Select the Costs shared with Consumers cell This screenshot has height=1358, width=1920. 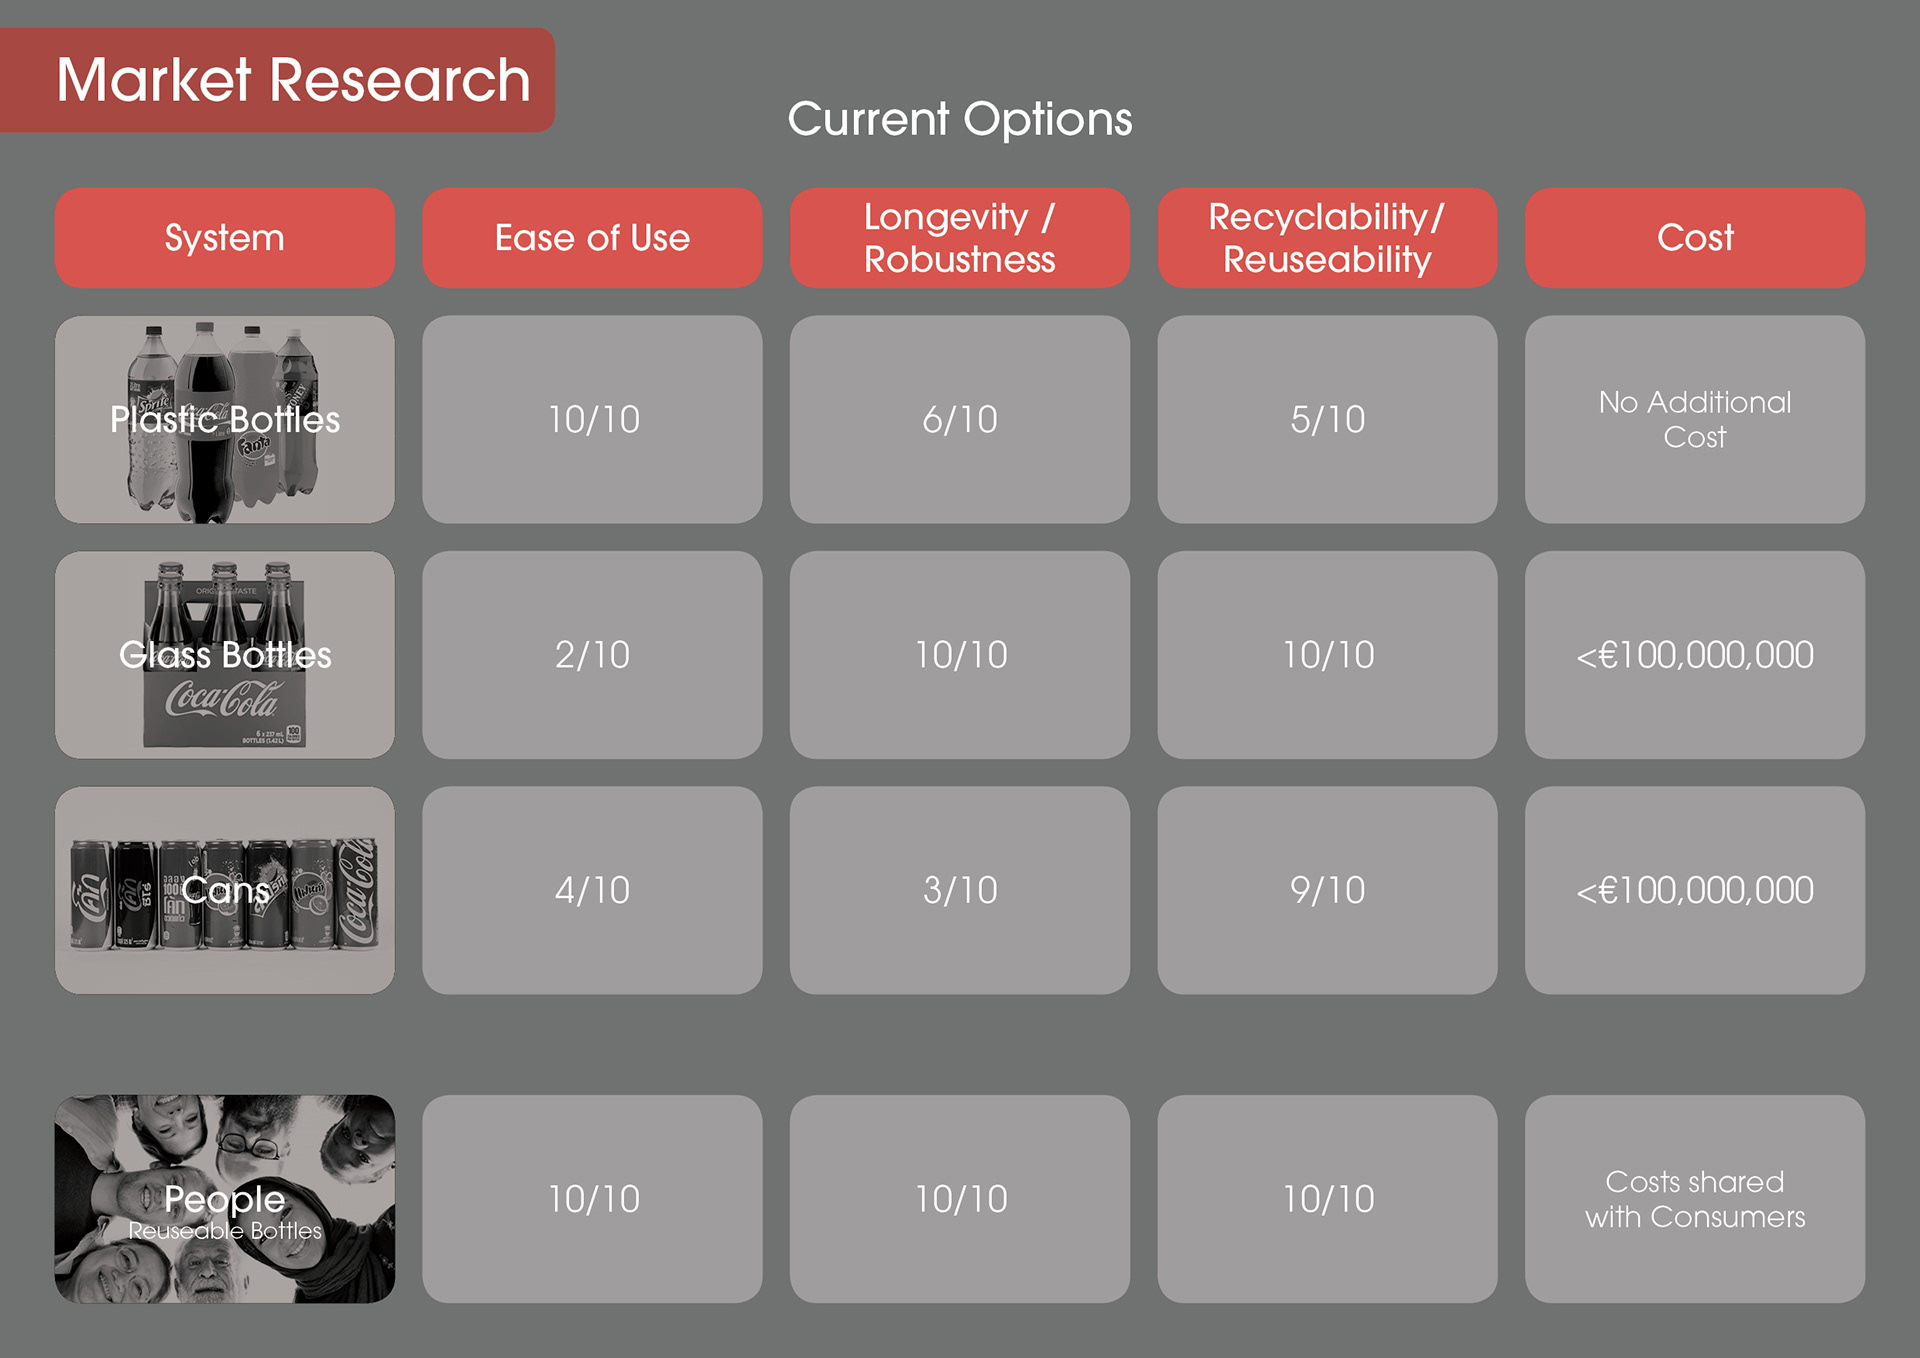[1694, 1198]
